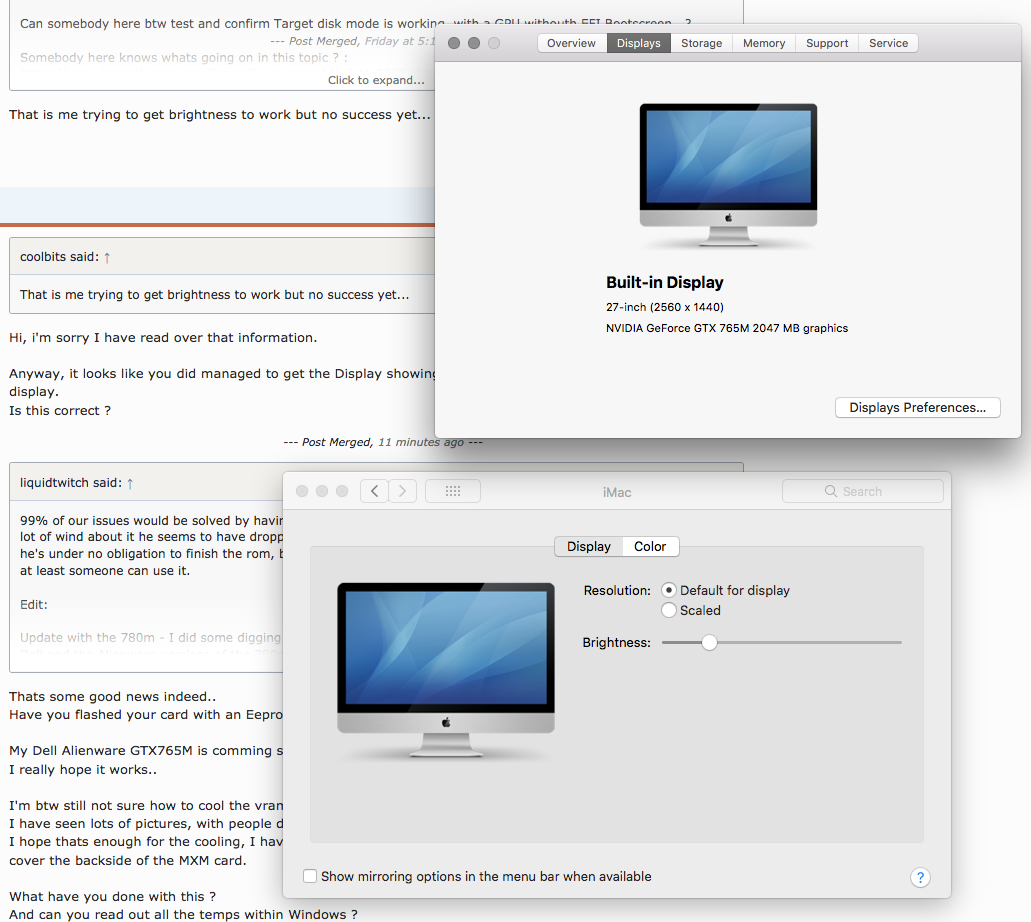
Task: Adjust the Brightness slider
Action: (709, 643)
